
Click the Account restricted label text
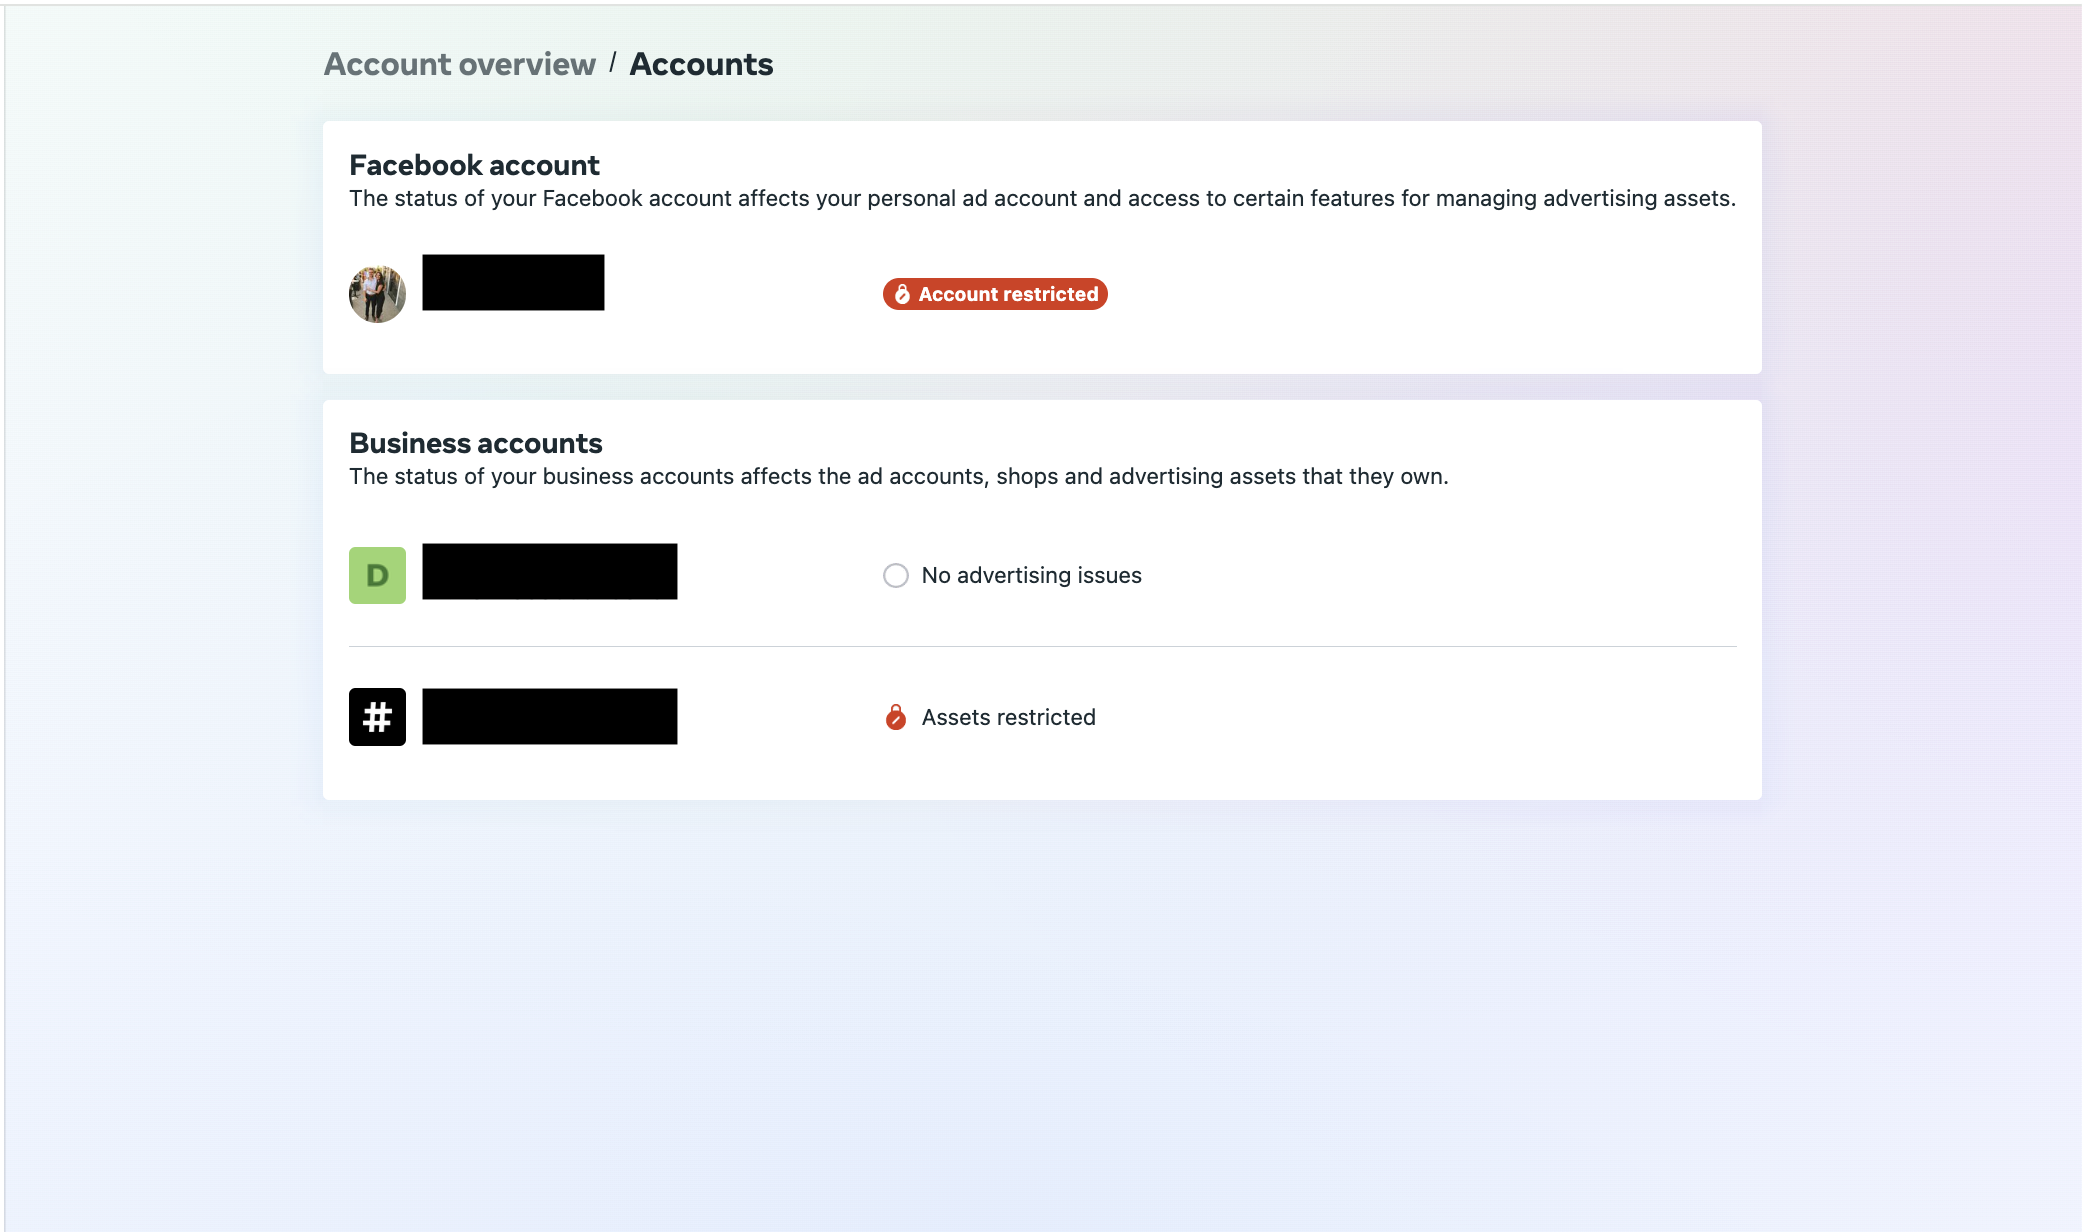(x=1008, y=294)
